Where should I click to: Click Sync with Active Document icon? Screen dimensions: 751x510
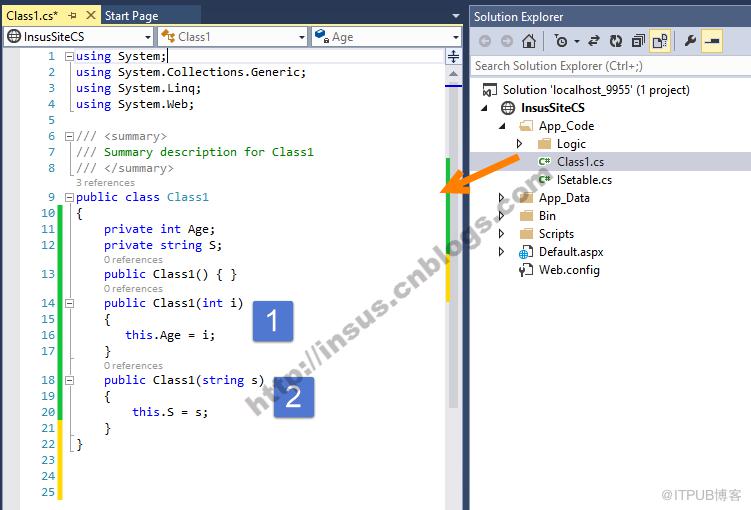(x=594, y=41)
